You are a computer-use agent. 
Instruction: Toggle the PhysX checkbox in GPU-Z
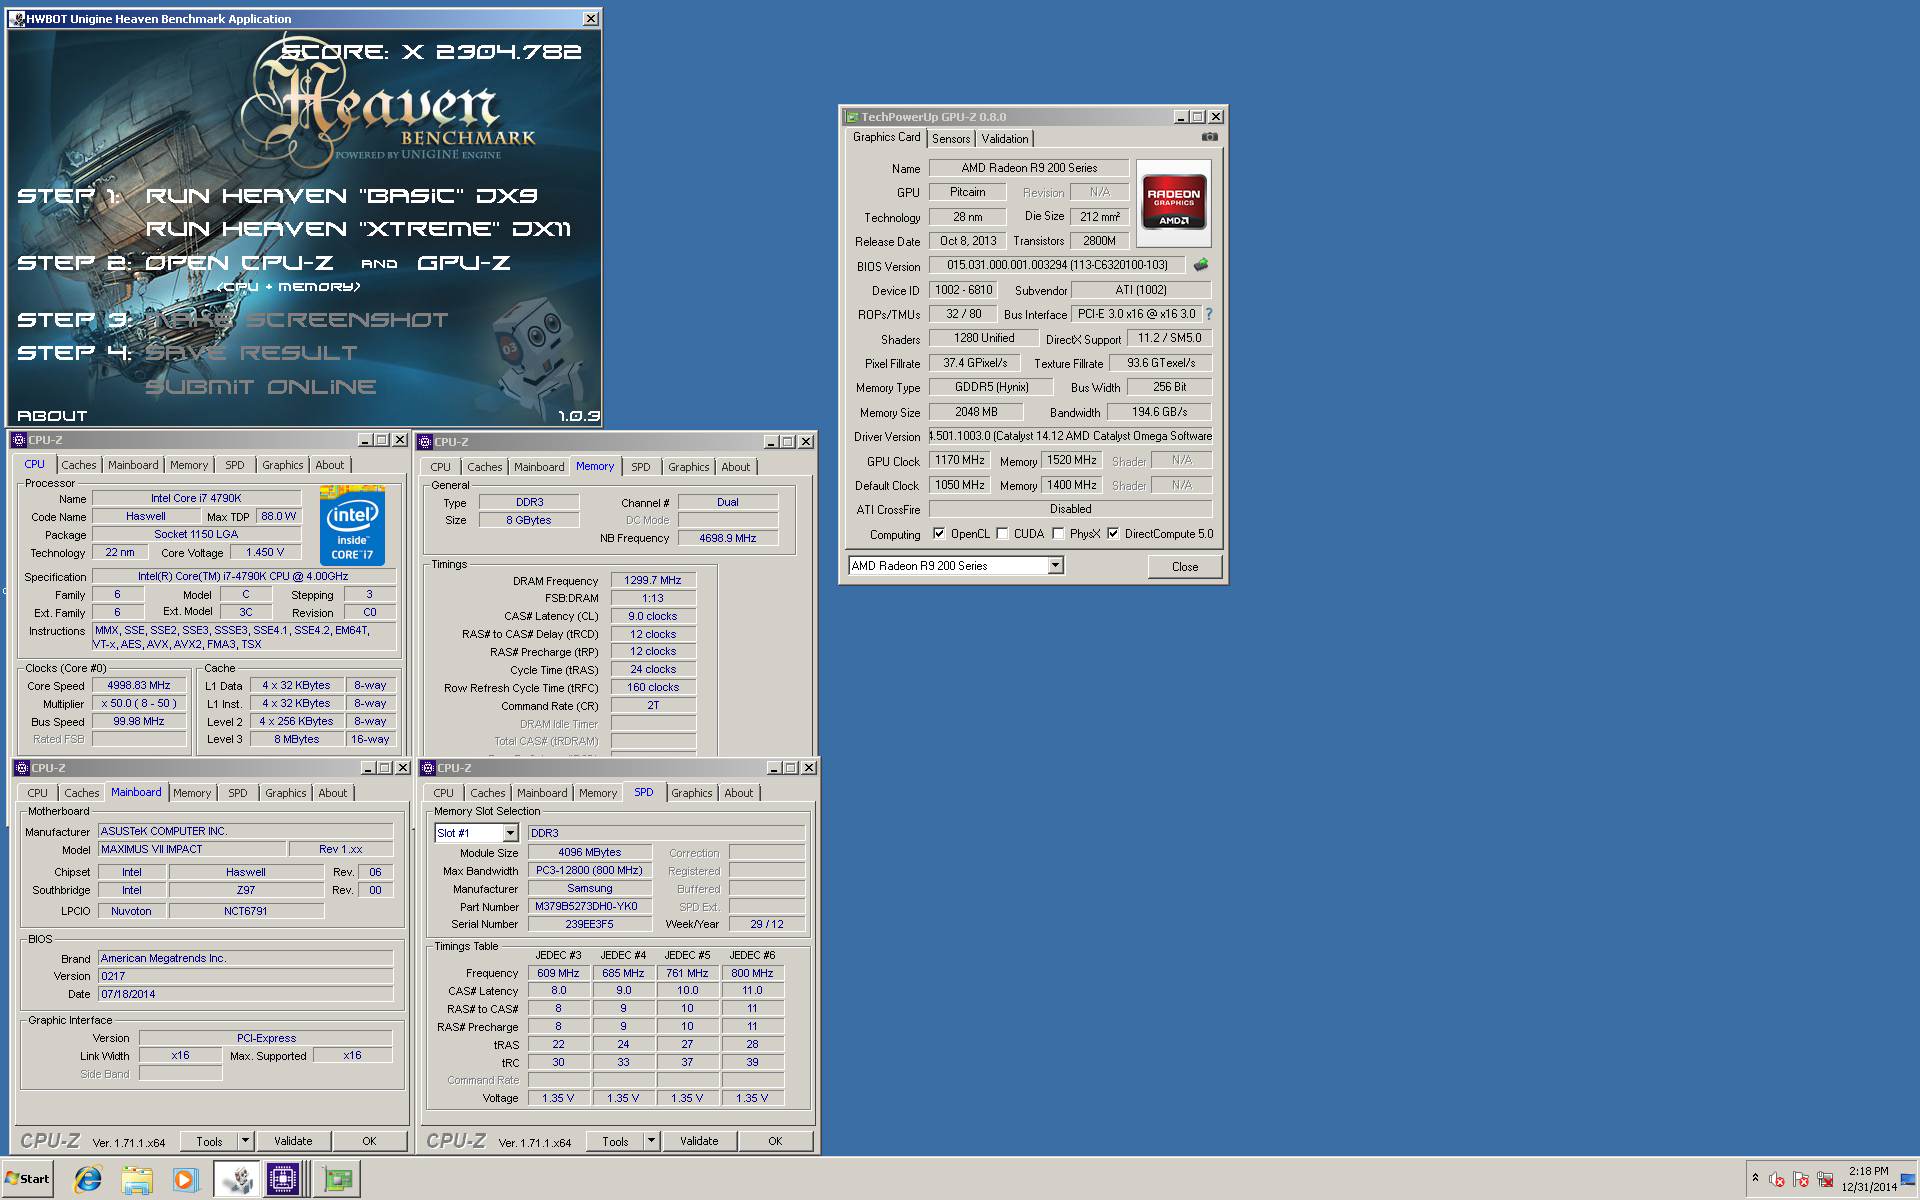(1058, 534)
